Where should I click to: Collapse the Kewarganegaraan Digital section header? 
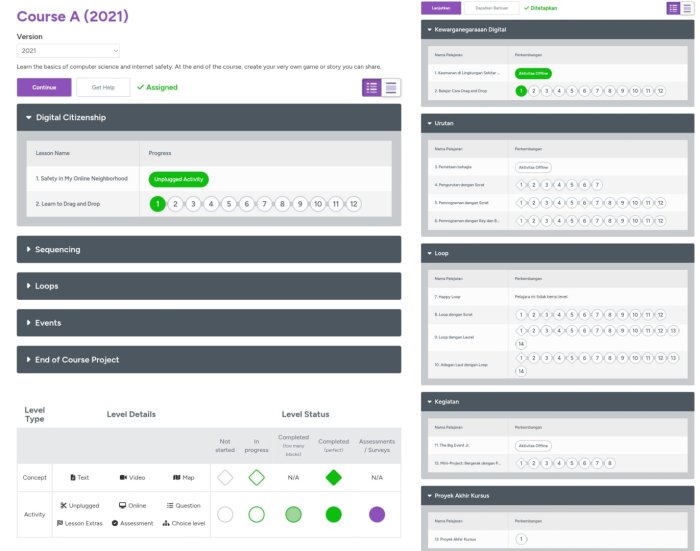[558, 30]
